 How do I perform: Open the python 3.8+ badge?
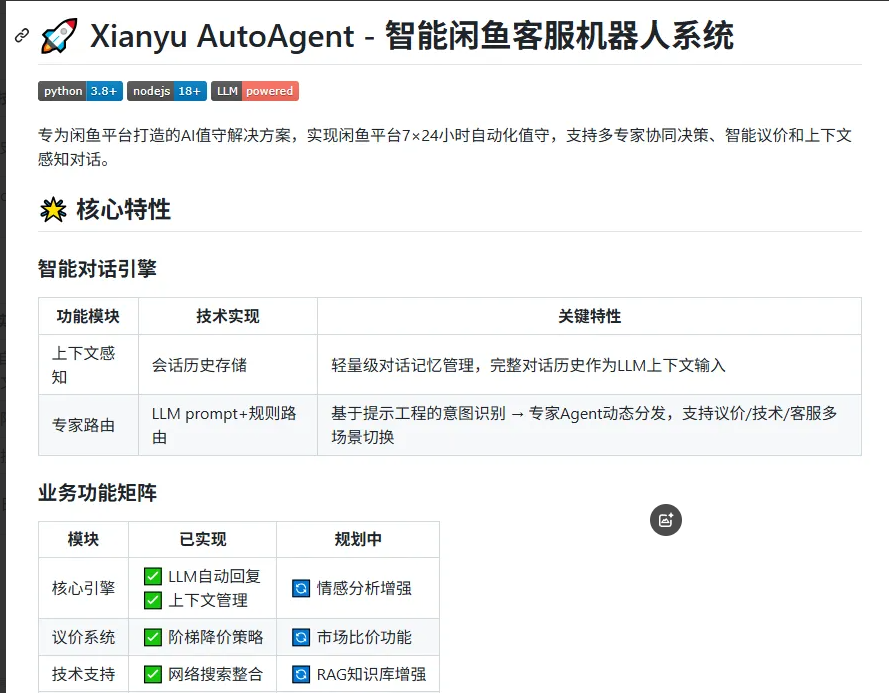(81, 91)
